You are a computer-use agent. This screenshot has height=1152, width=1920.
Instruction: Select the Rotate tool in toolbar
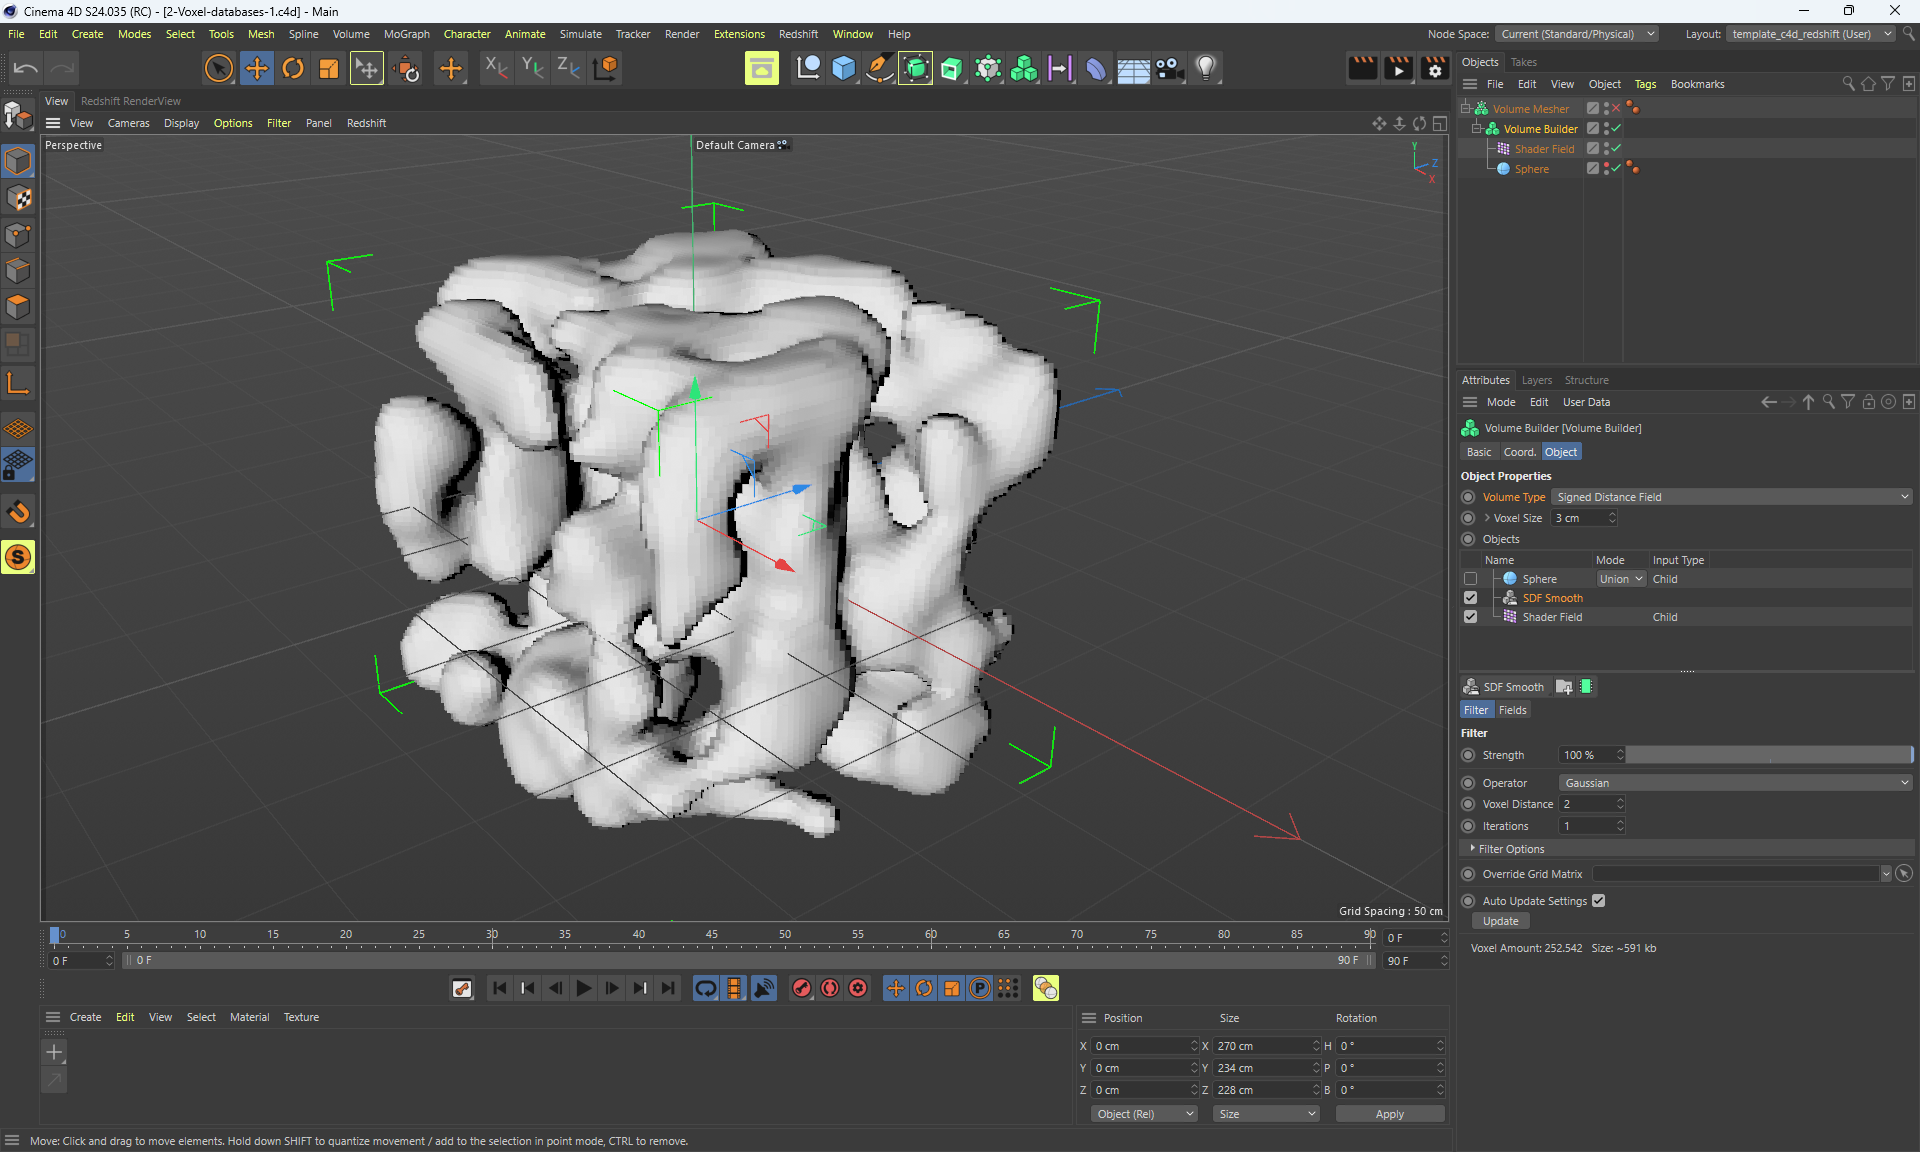tap(293, 68)
